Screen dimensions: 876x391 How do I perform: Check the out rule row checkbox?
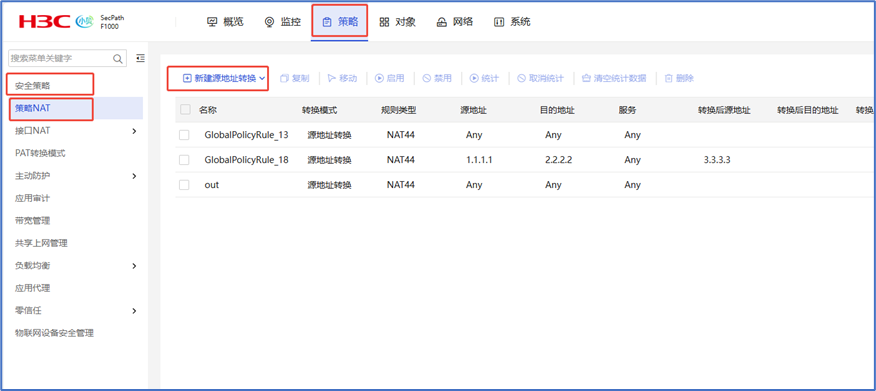[184, 185]
